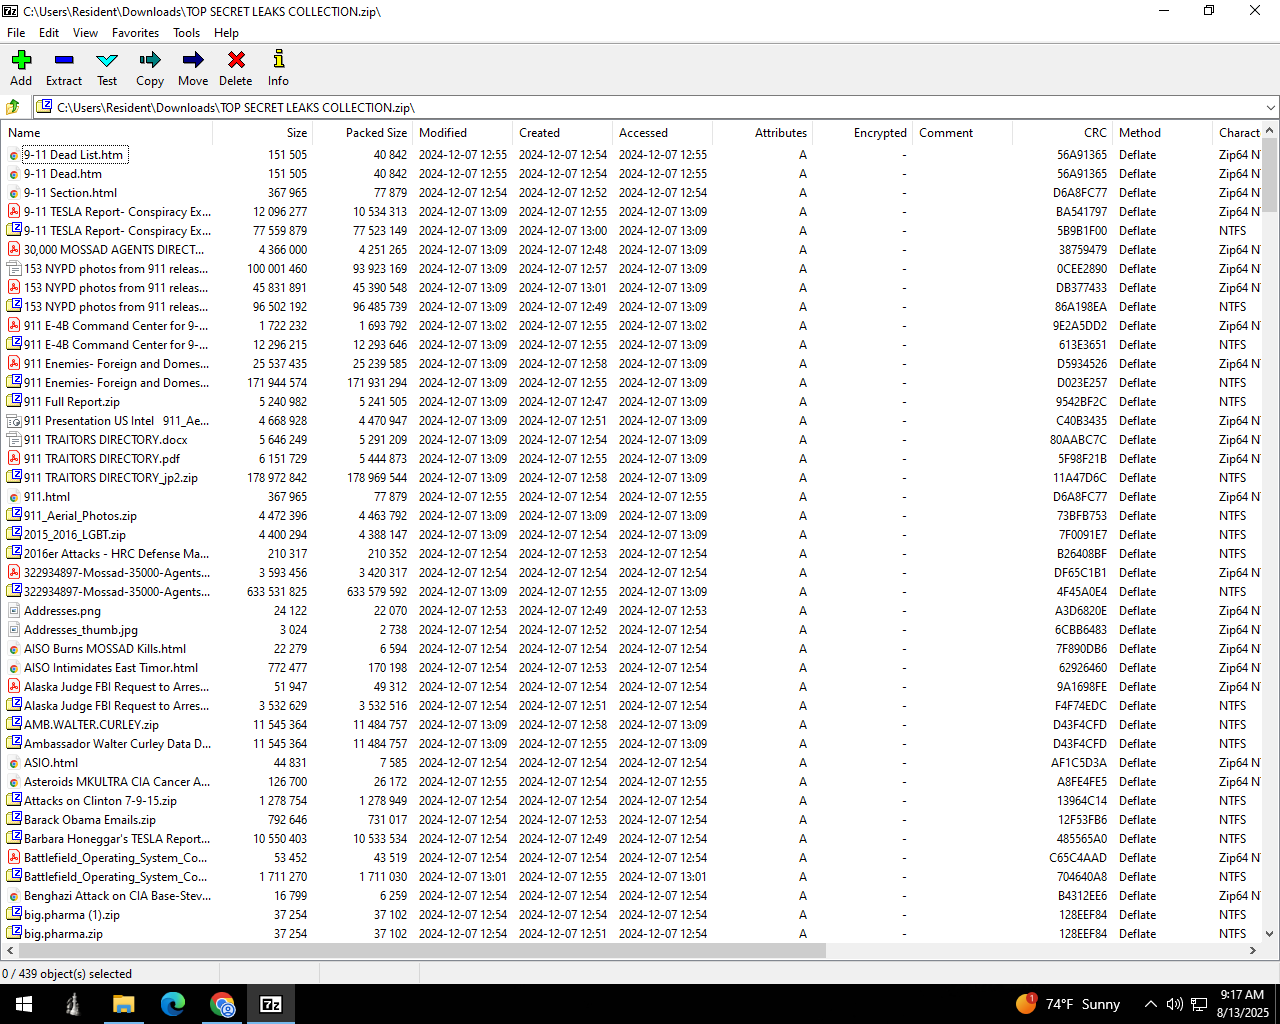
Task: Sort by the Method column header
Action: [1162, 133]
